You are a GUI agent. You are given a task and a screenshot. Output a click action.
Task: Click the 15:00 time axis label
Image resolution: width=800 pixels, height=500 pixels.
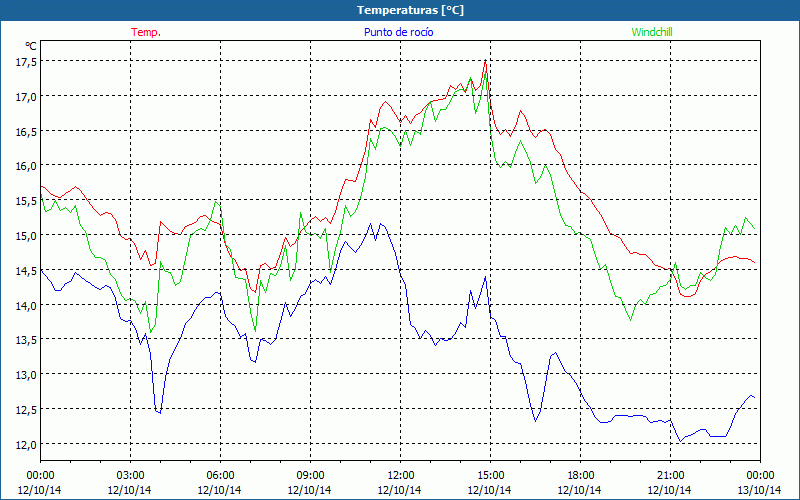490,476
